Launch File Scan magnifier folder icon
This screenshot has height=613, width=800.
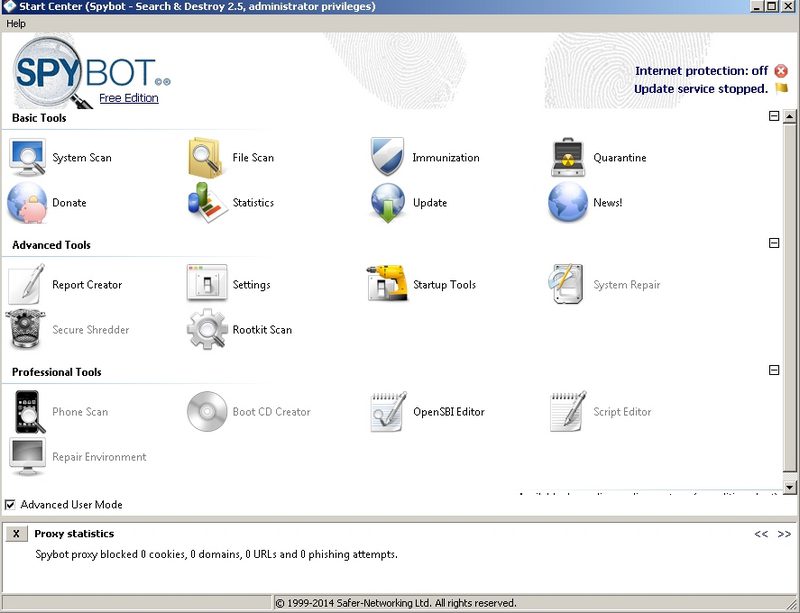tap(206, 157)
